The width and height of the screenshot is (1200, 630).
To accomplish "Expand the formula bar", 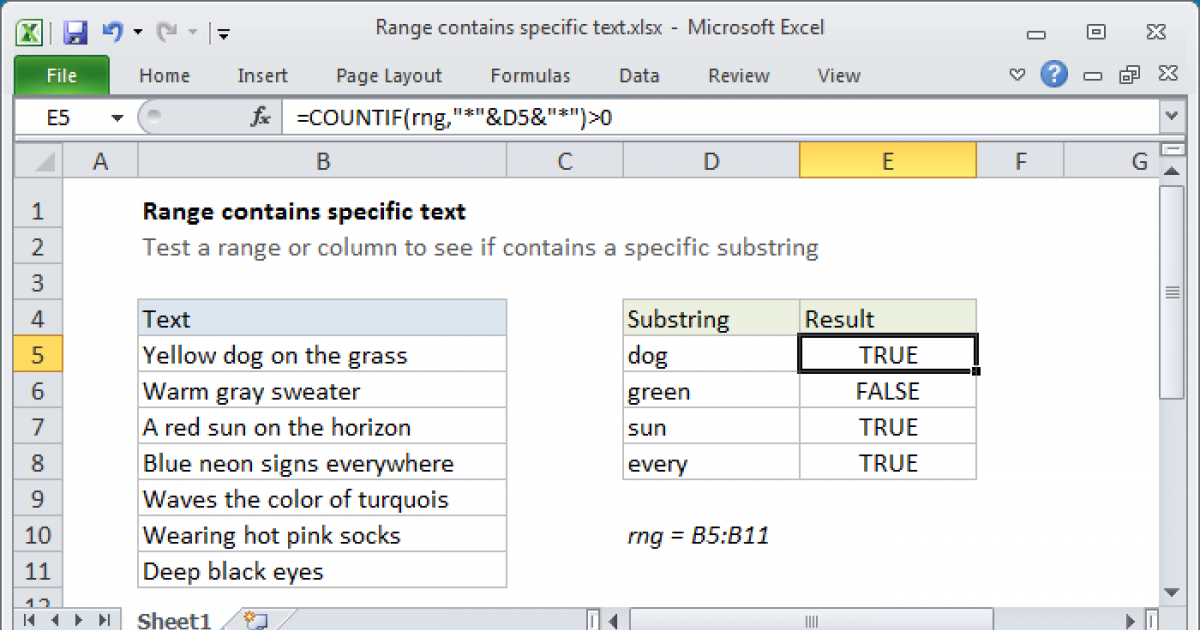I will [x=1171, y=117].
